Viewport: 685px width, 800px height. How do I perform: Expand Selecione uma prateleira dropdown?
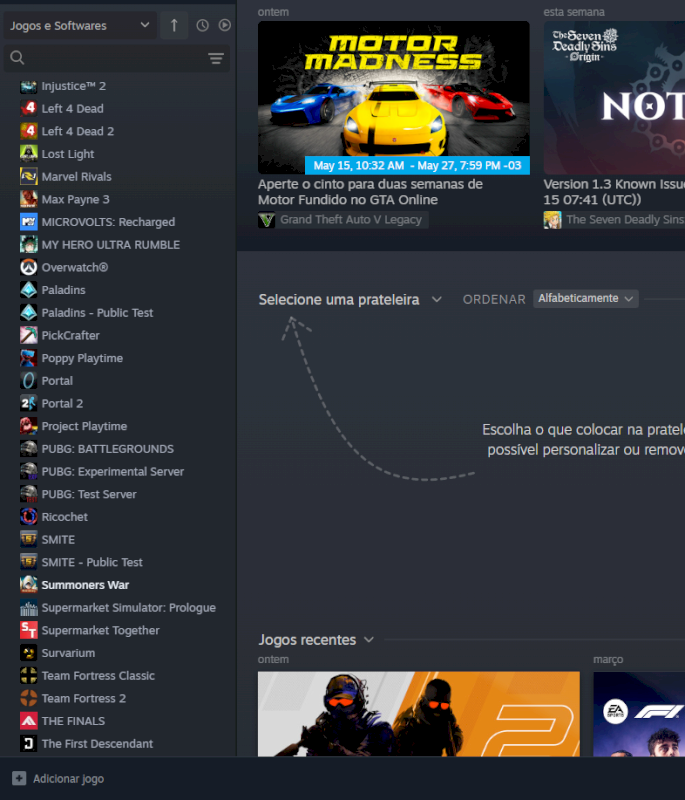[x=350, y=299]
